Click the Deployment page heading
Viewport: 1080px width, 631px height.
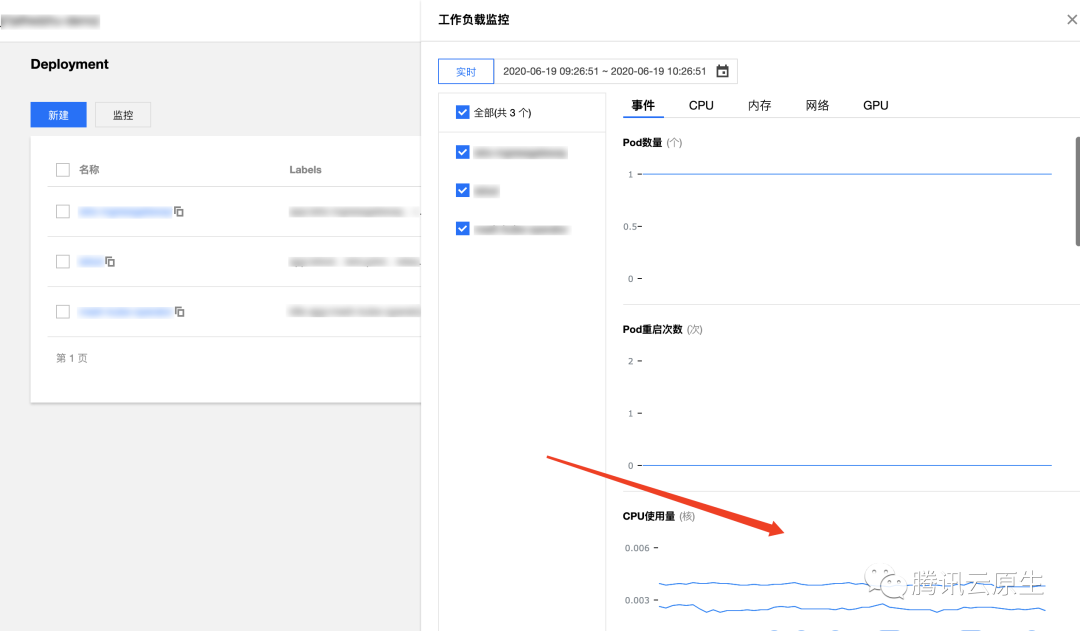tap(70, 64)
